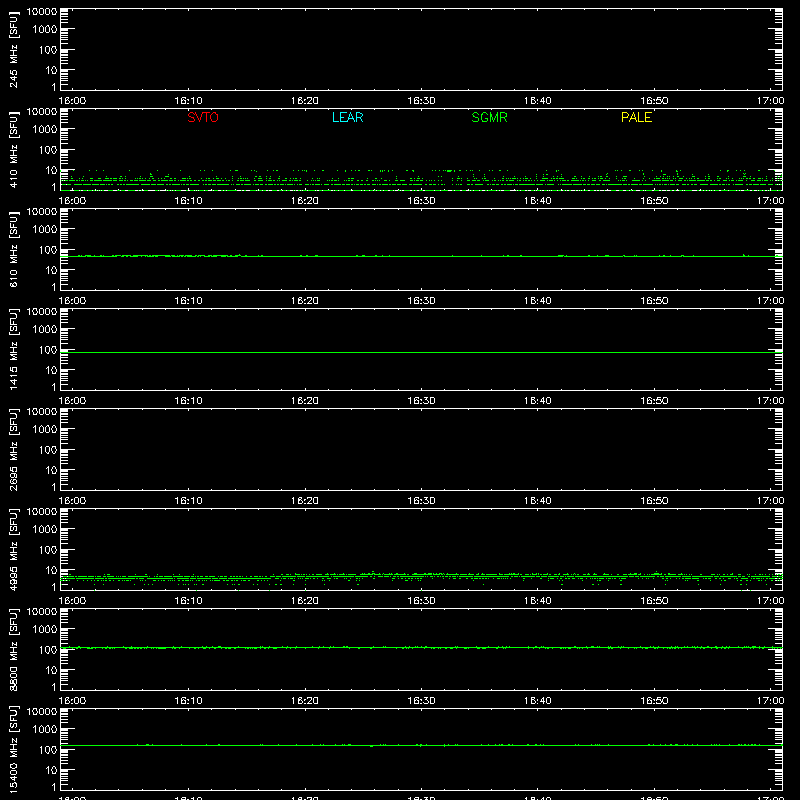
Task: Select the 8800 MHz [SFU] axis title
Action: 14,650
